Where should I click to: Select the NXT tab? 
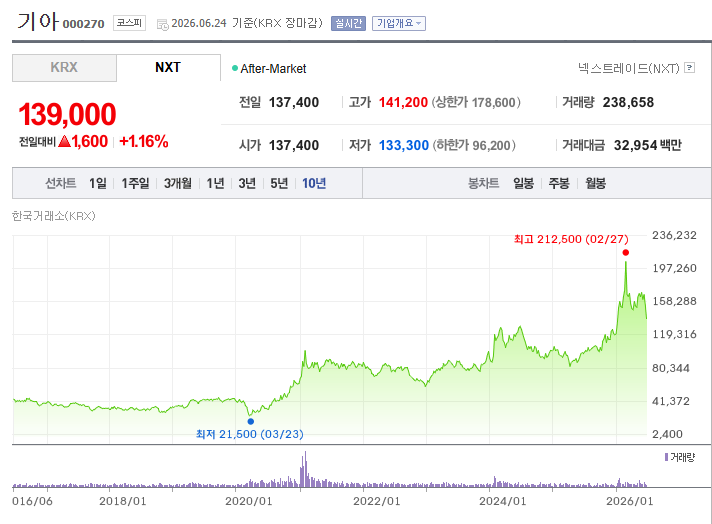168,68
